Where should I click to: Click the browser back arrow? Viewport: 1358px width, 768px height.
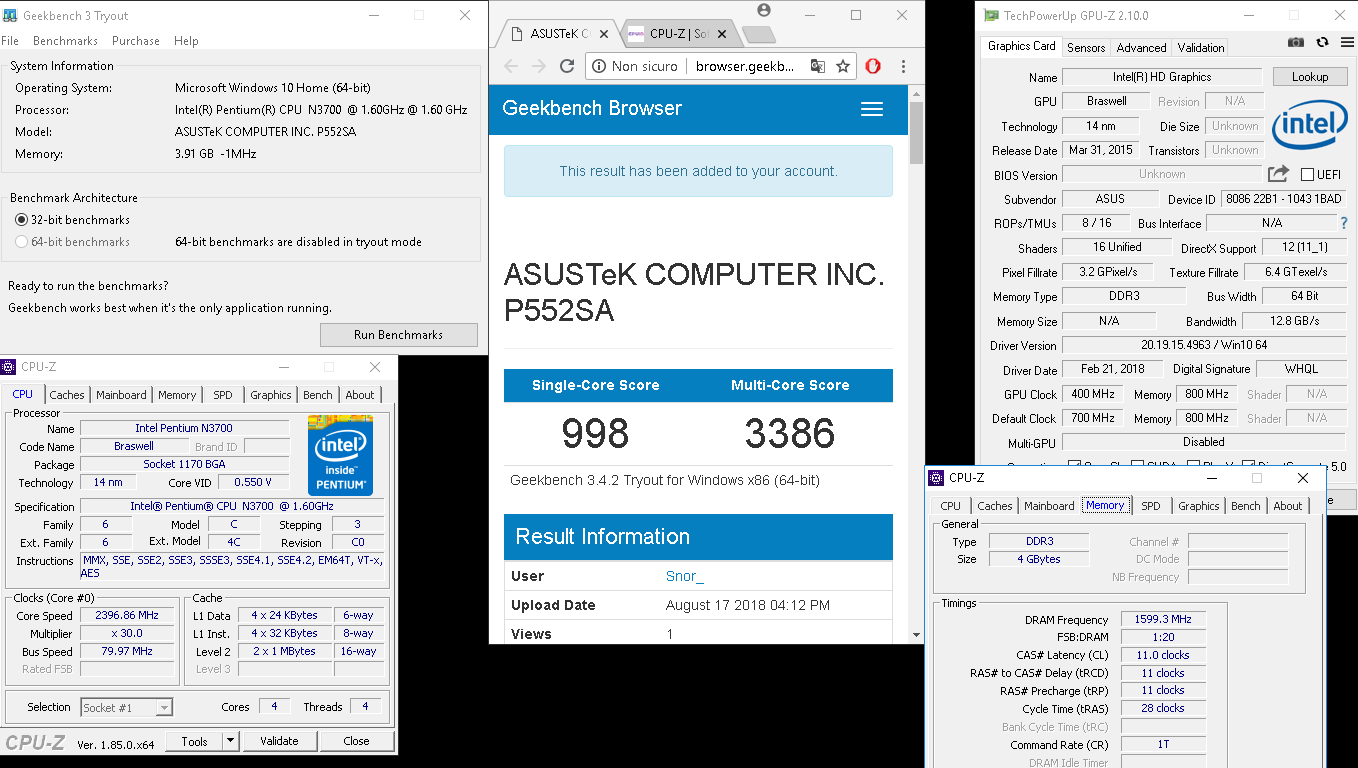[x=511, y=66]
